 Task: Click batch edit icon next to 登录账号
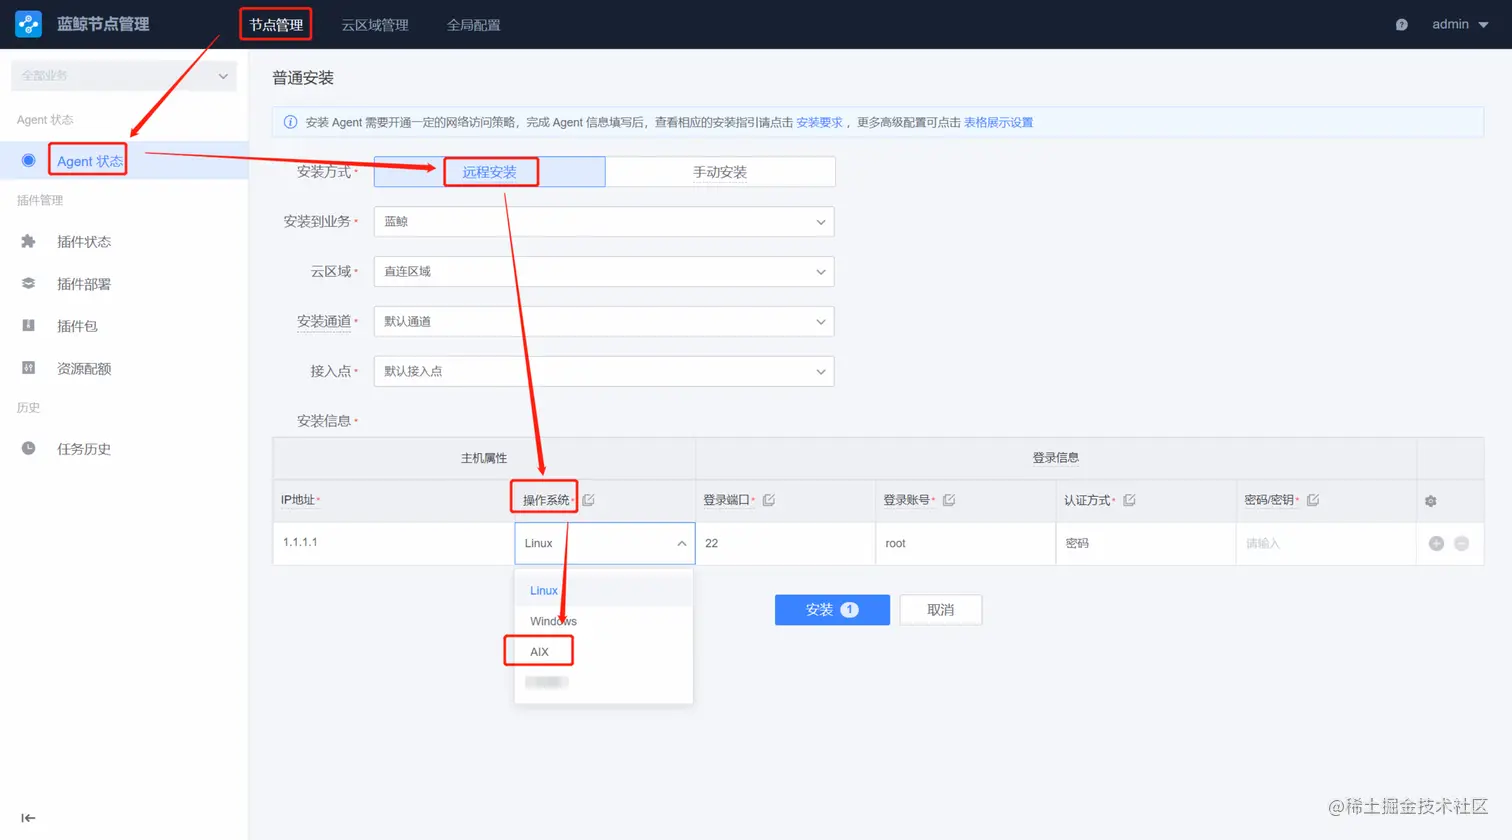[x=949, y=500]
